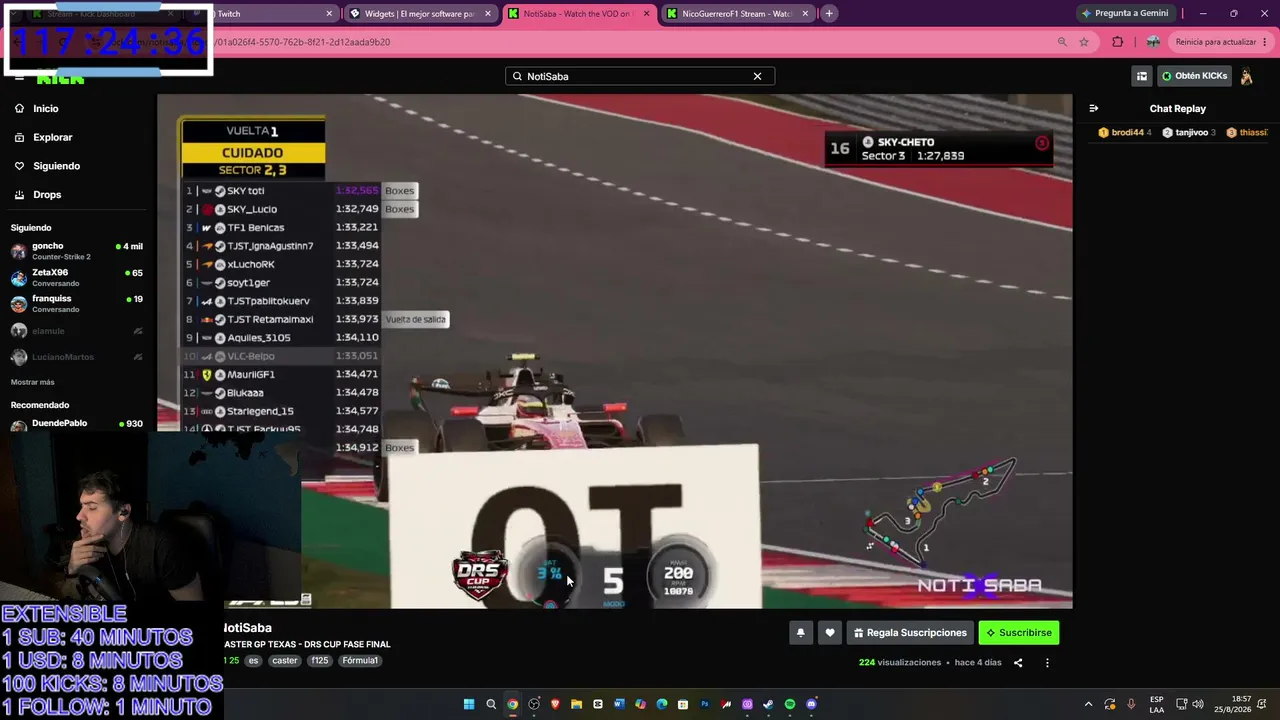1280x720 pixels.
Task: Click goncho's avatar thumbnail
Action: (19, 252)
